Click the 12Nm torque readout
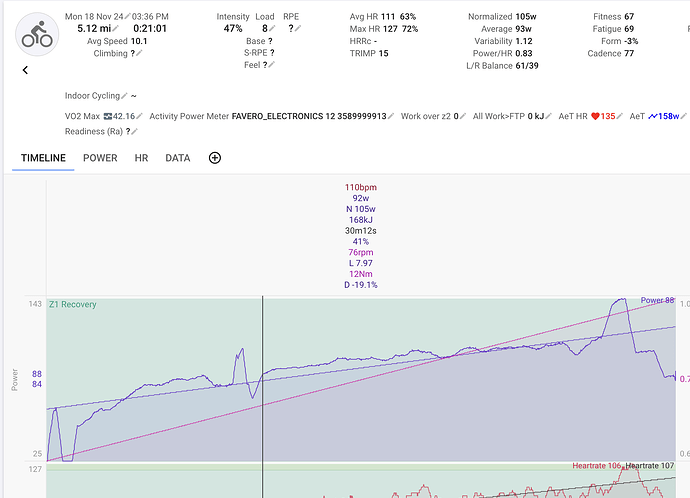Image resolution: width=690 pixels, height=498 pixels. click(x=361, y=274)
